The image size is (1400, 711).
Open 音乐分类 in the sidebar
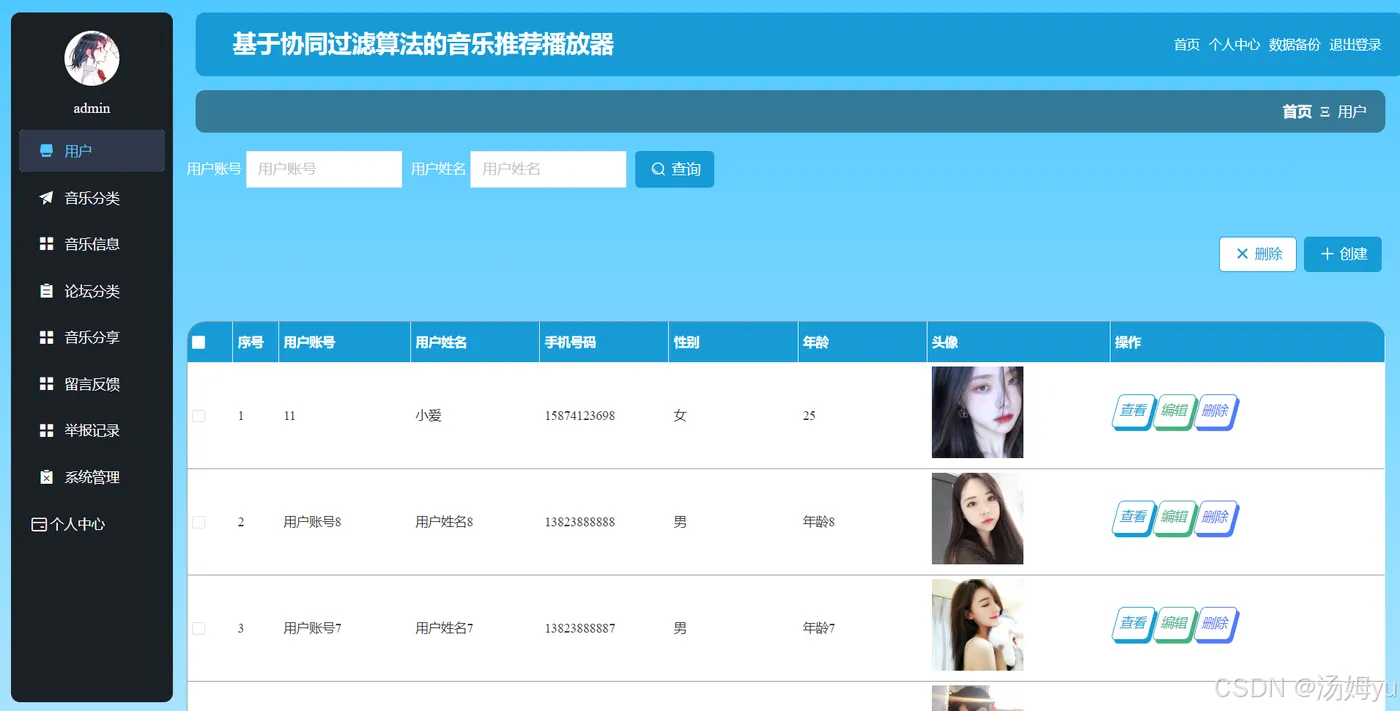click(92, 198)
